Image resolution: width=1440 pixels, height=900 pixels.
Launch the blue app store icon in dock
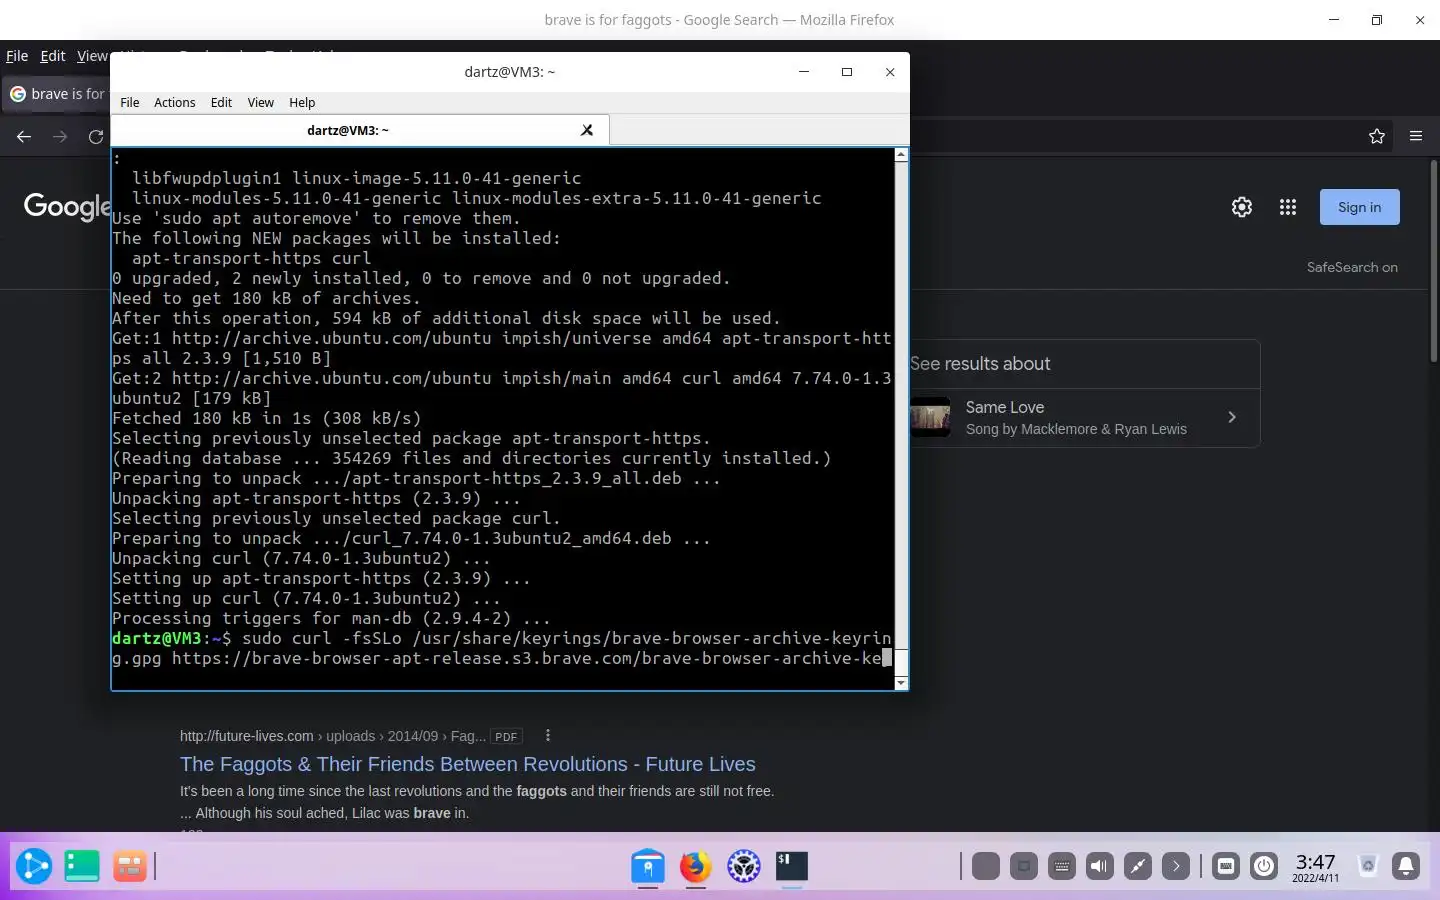[x=648, y=866]
